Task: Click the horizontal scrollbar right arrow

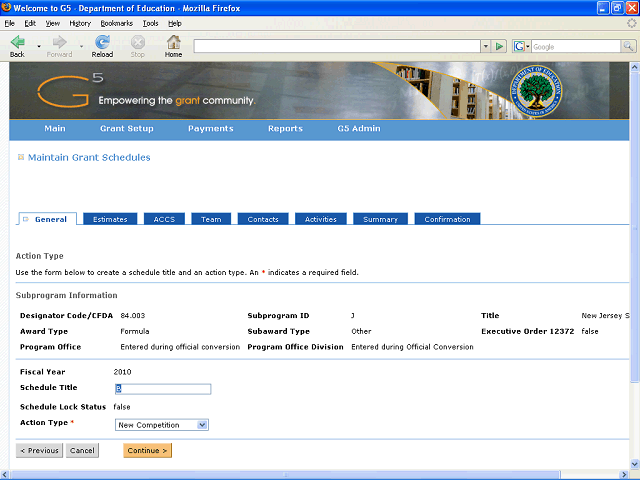Action: point(625,475)
